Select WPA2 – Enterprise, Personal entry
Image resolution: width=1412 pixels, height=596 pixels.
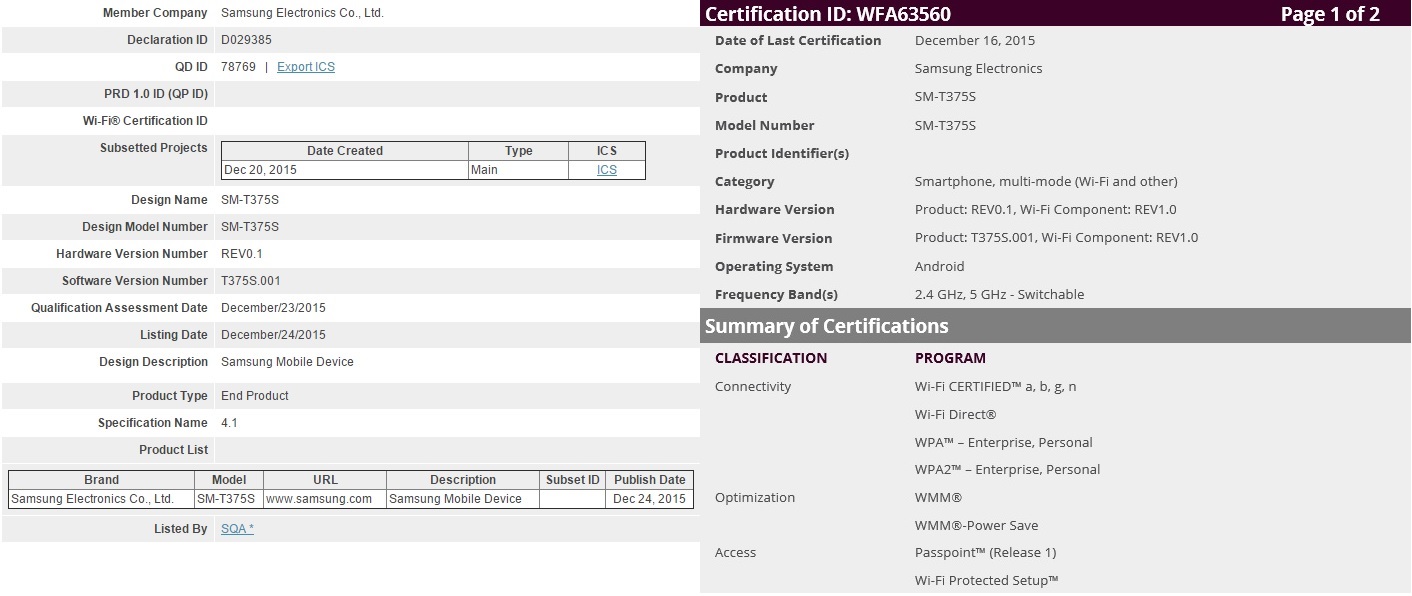[x=1007, y=470]
